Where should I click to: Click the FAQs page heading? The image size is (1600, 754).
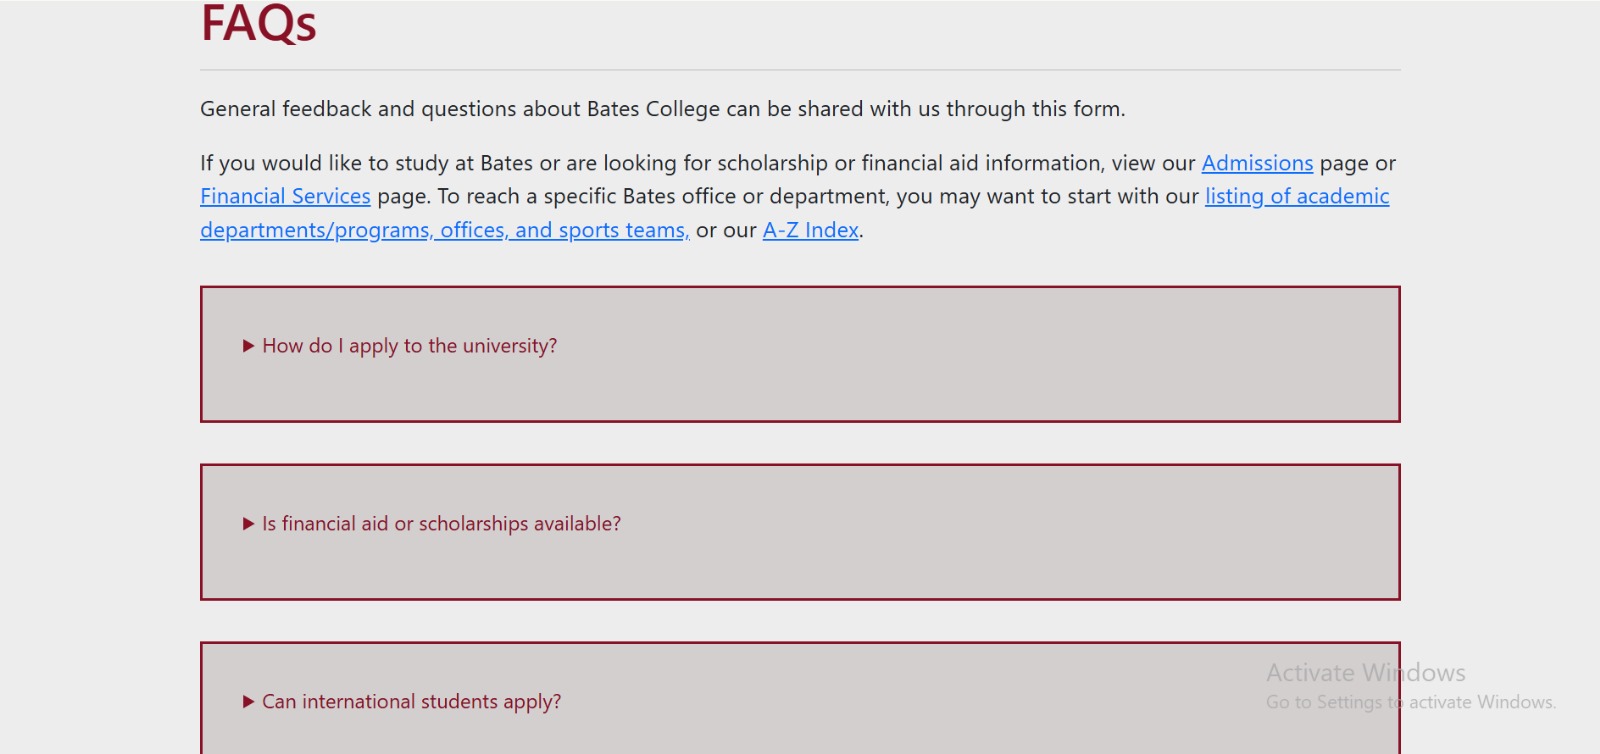click(x=259, y=24)
